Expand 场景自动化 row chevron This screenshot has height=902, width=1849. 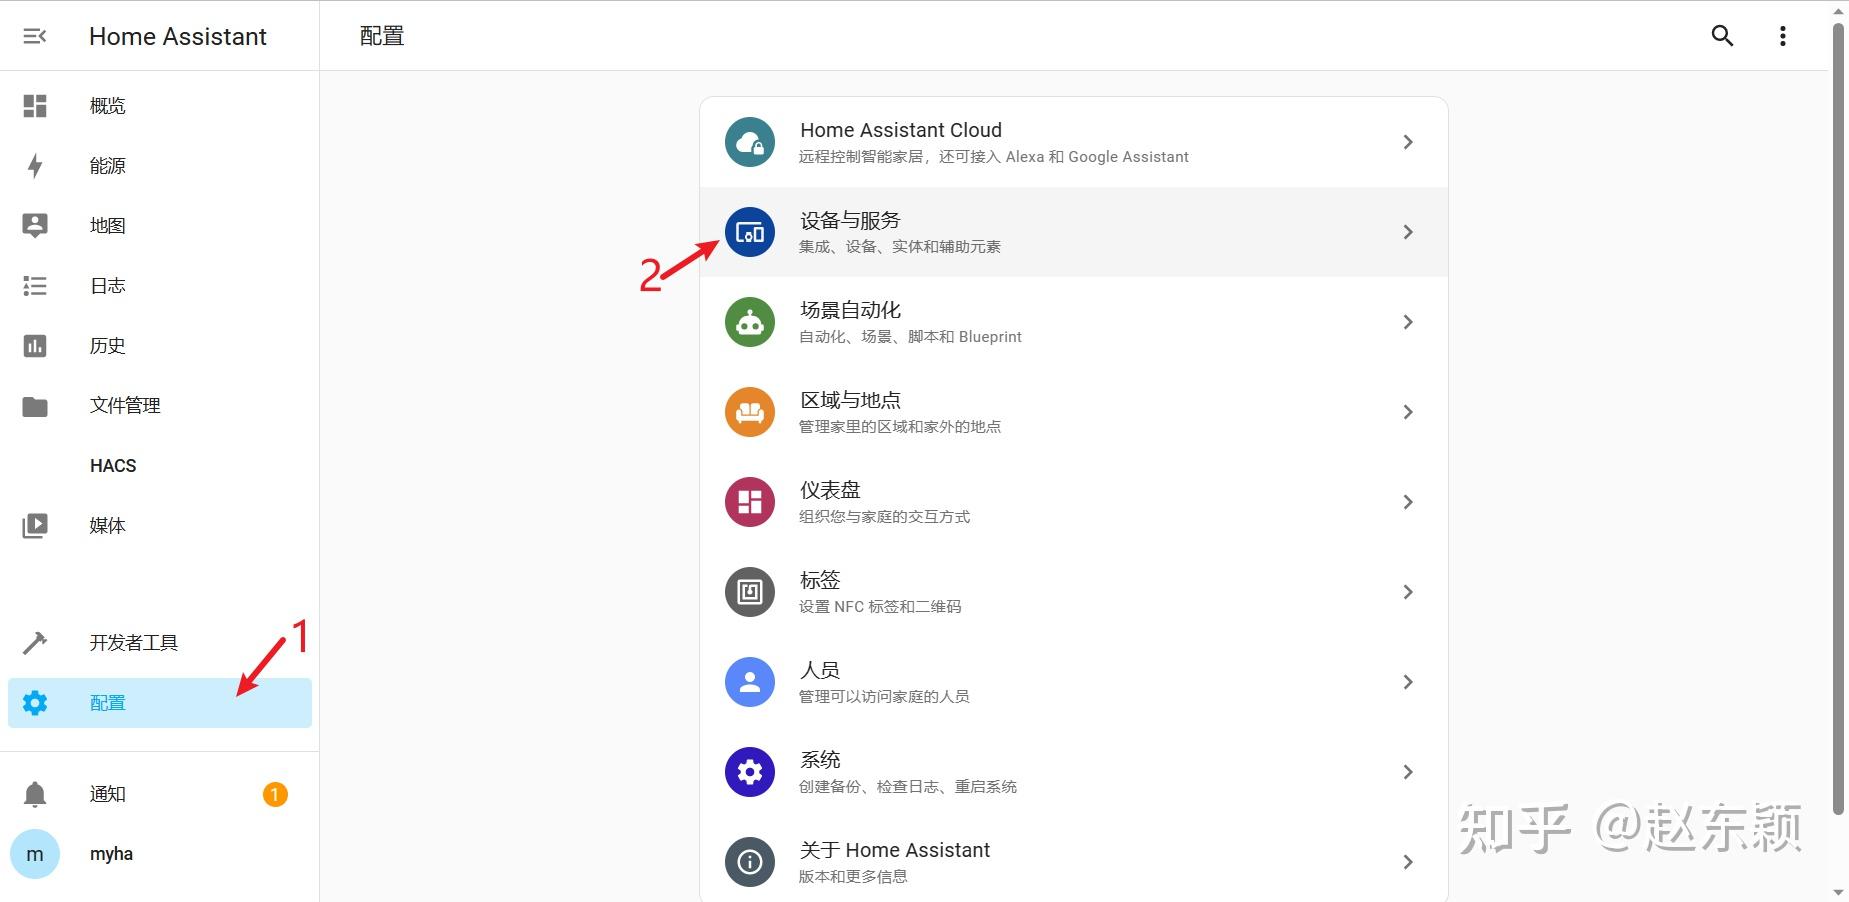(1408, 322)
